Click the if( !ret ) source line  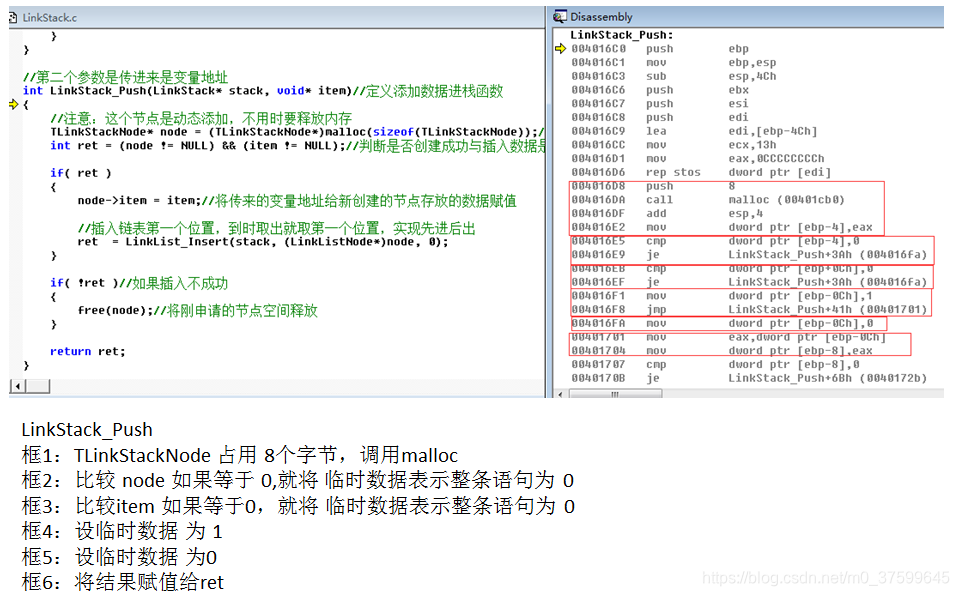(139, 283)
